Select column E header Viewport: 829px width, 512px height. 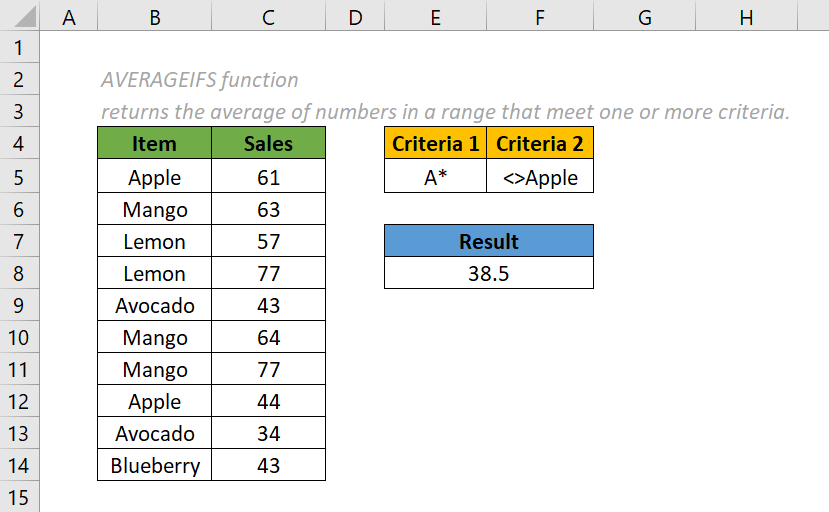pyautogui.click(x=435, y=17)
